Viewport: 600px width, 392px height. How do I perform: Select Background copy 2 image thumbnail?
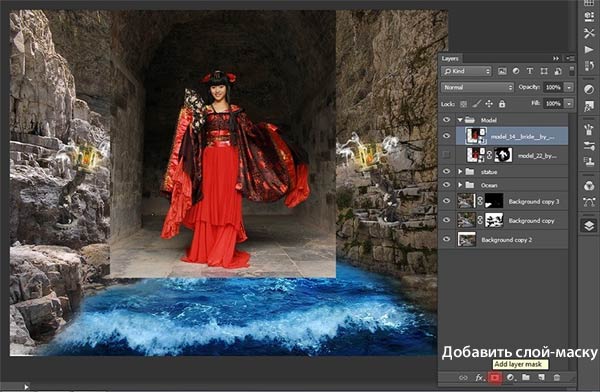coord(467,239)
